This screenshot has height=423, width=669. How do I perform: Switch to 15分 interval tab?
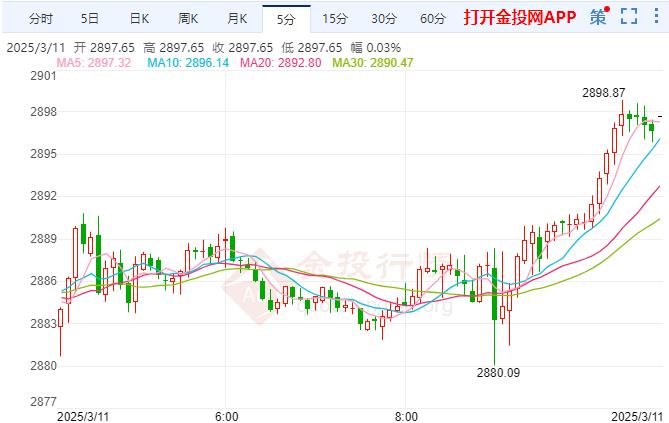335,19
